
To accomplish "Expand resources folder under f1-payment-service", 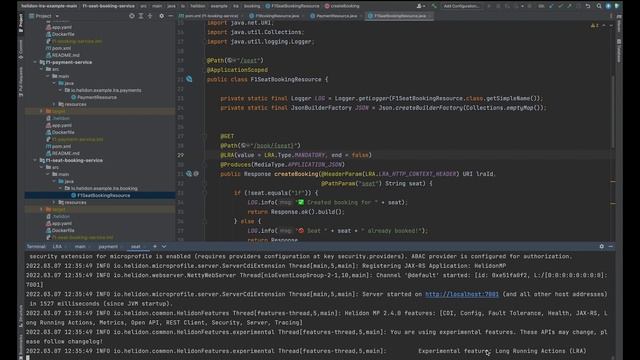I will click(x=54, y=104).
